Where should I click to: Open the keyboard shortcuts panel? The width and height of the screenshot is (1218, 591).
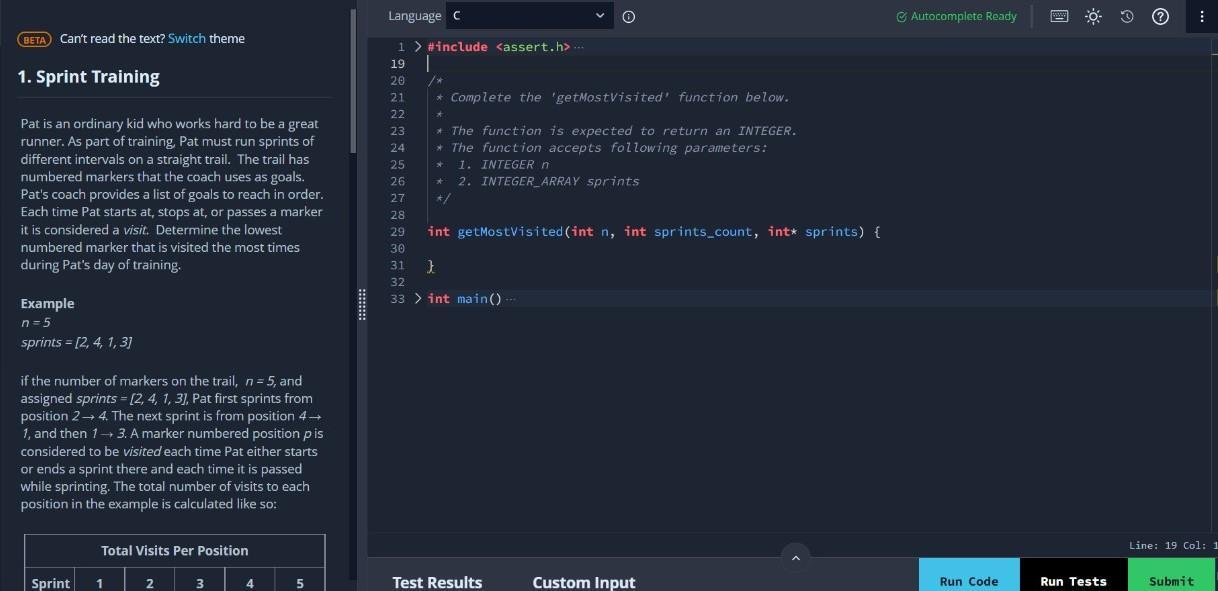coord(1058,16)
